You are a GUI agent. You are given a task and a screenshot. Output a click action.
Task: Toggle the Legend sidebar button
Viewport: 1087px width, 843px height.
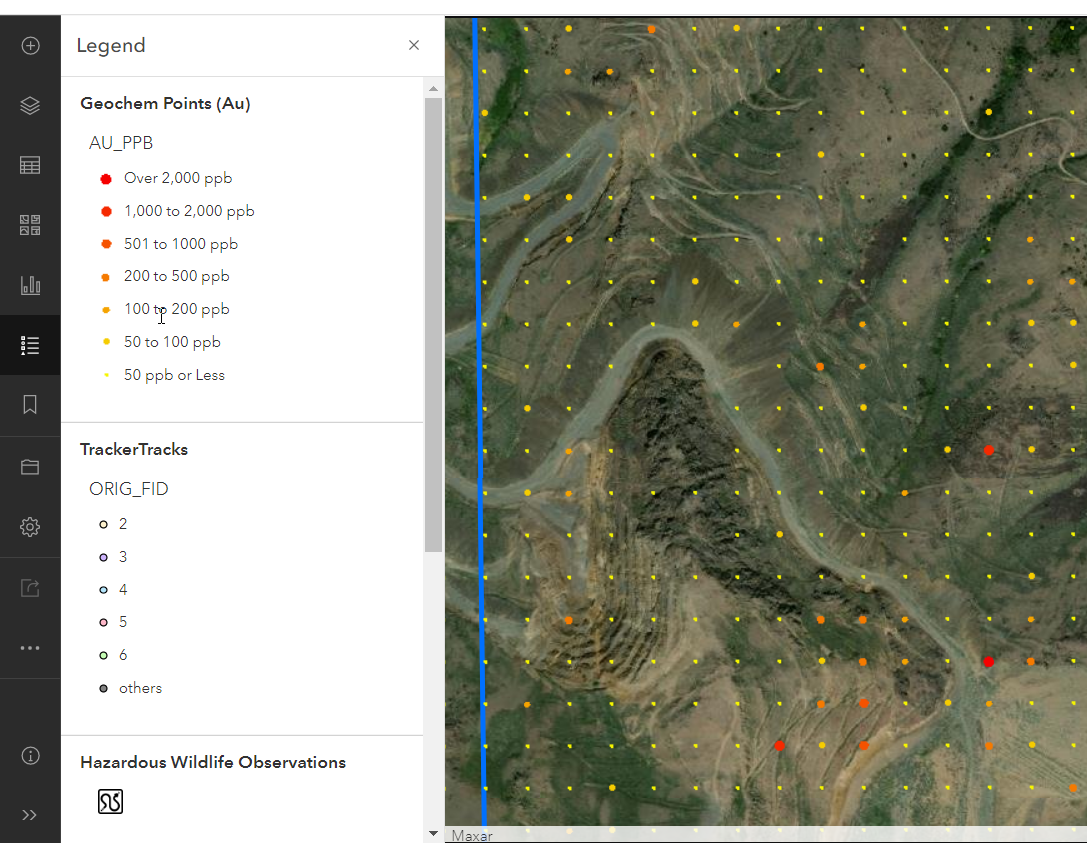30,345
